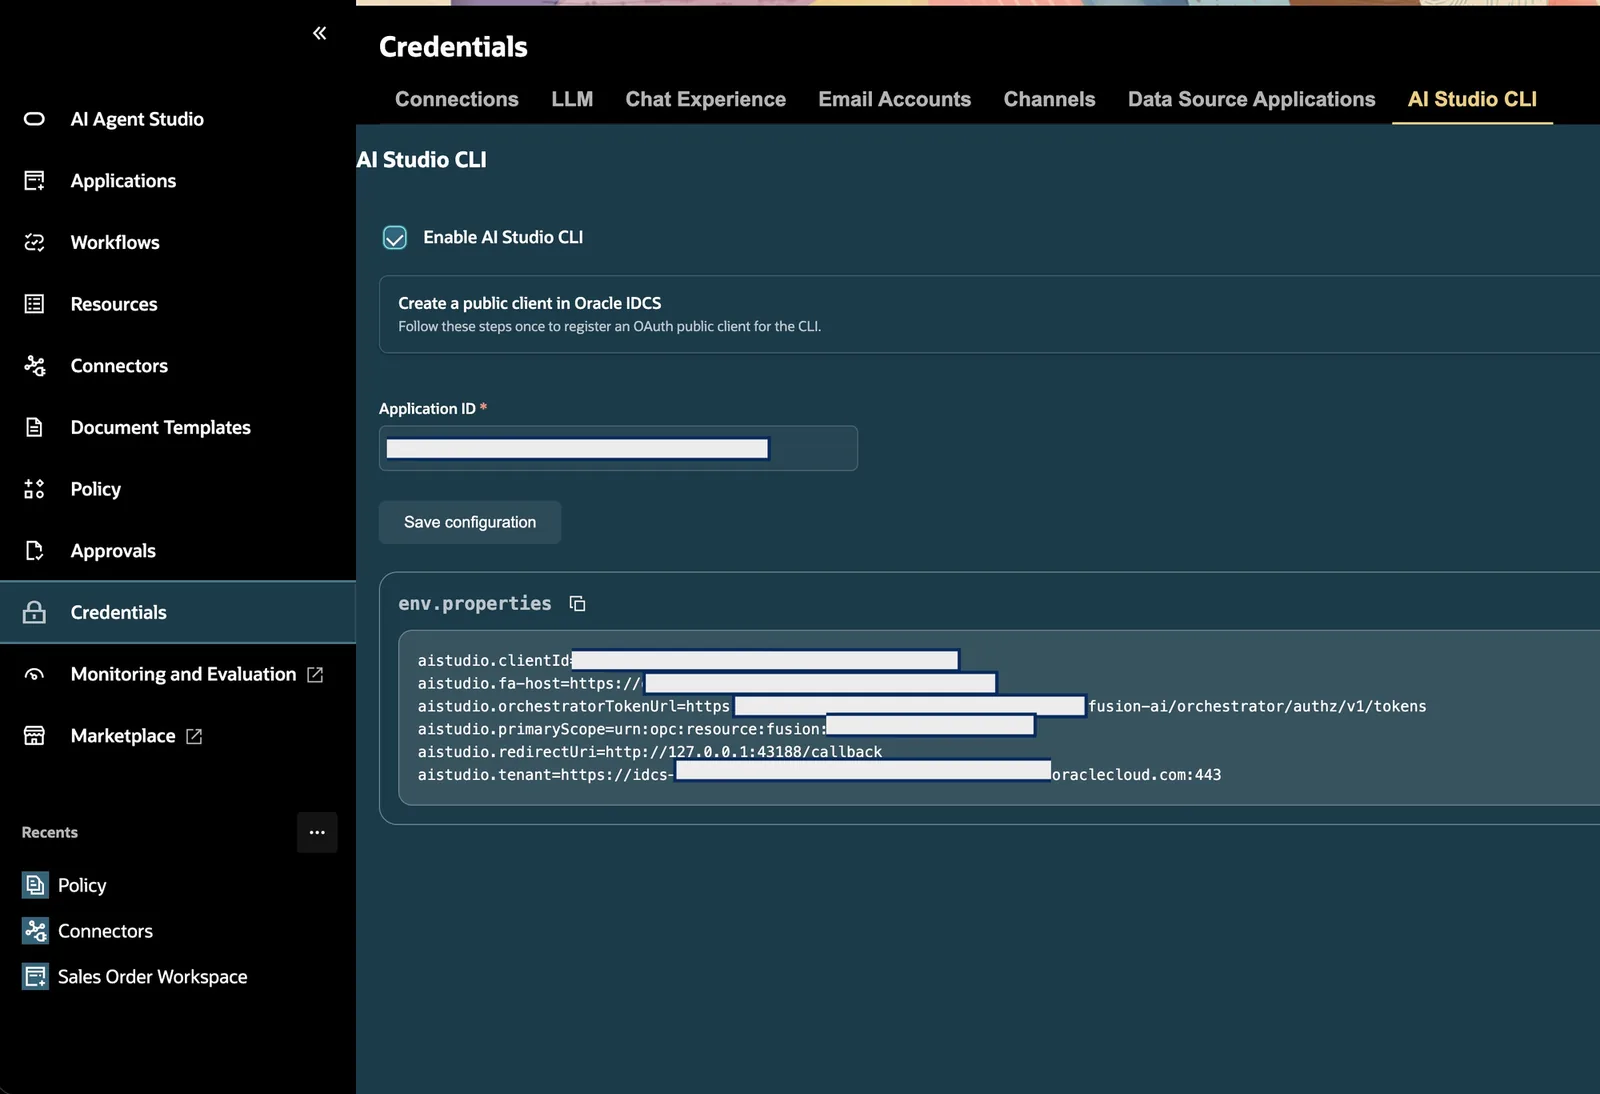This screenshot has width=1600, height=1094.
Task: Switch to the LLM tab
Action: (572, 99)
